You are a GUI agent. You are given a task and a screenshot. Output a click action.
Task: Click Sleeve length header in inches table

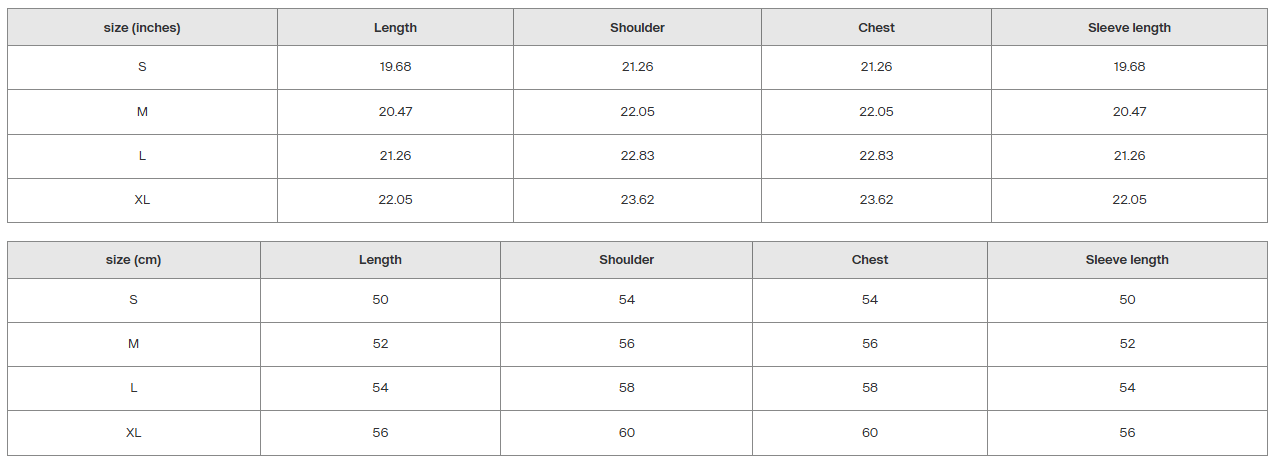[1129, 28]
